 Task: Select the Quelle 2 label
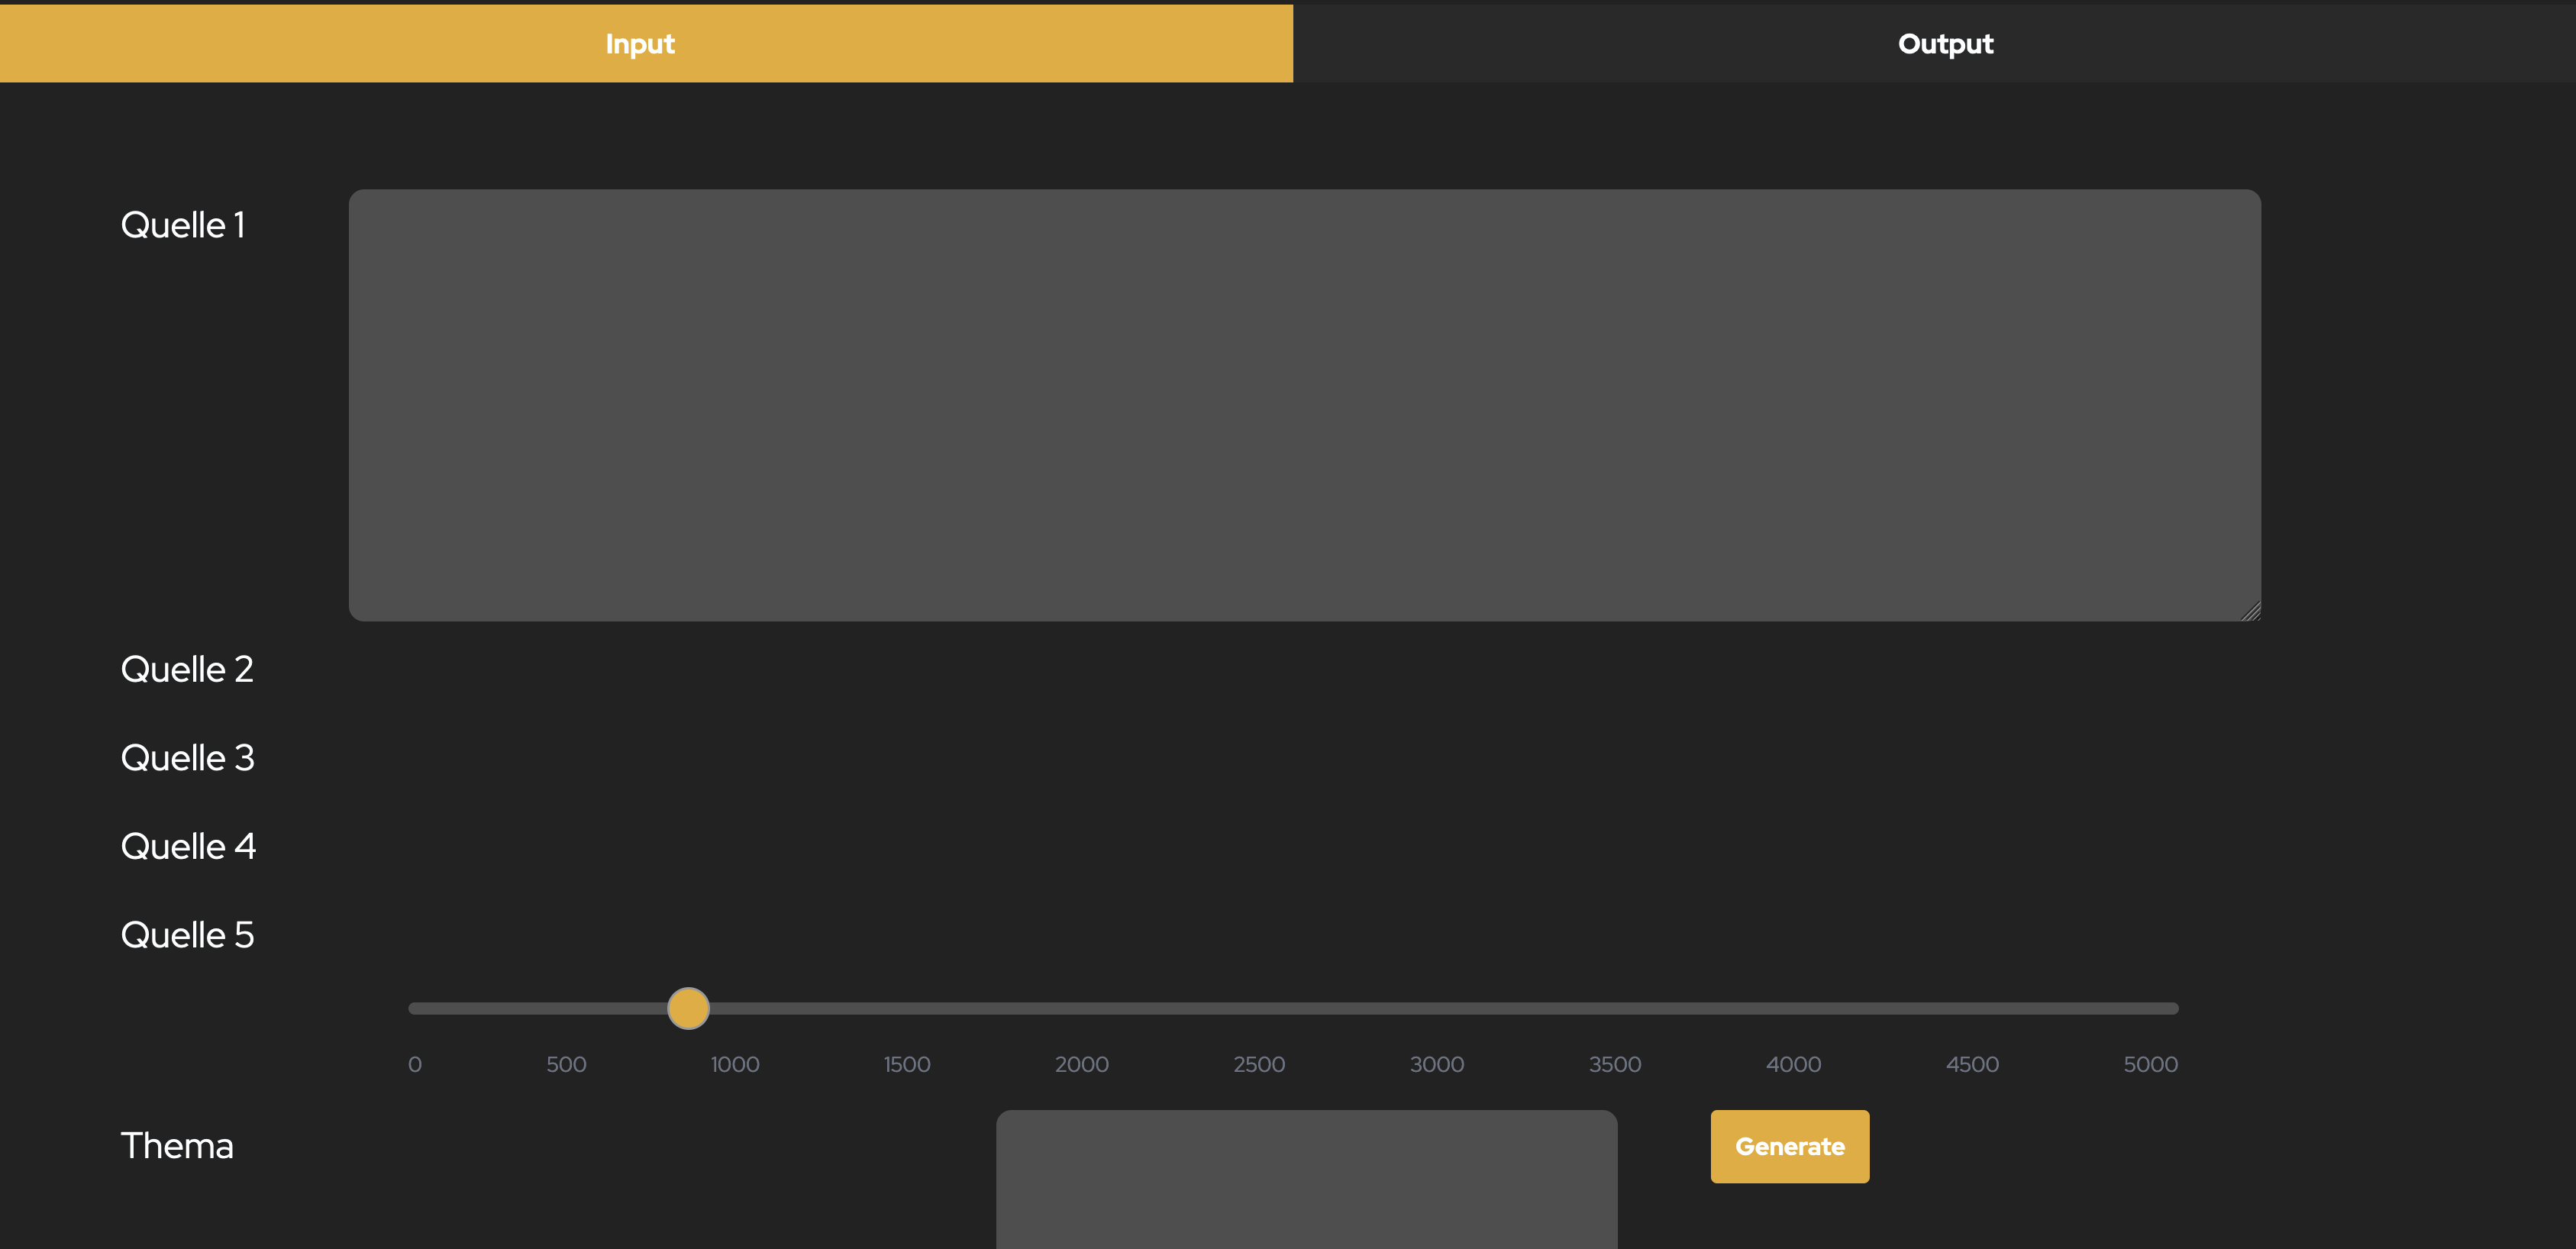point(187,669)
